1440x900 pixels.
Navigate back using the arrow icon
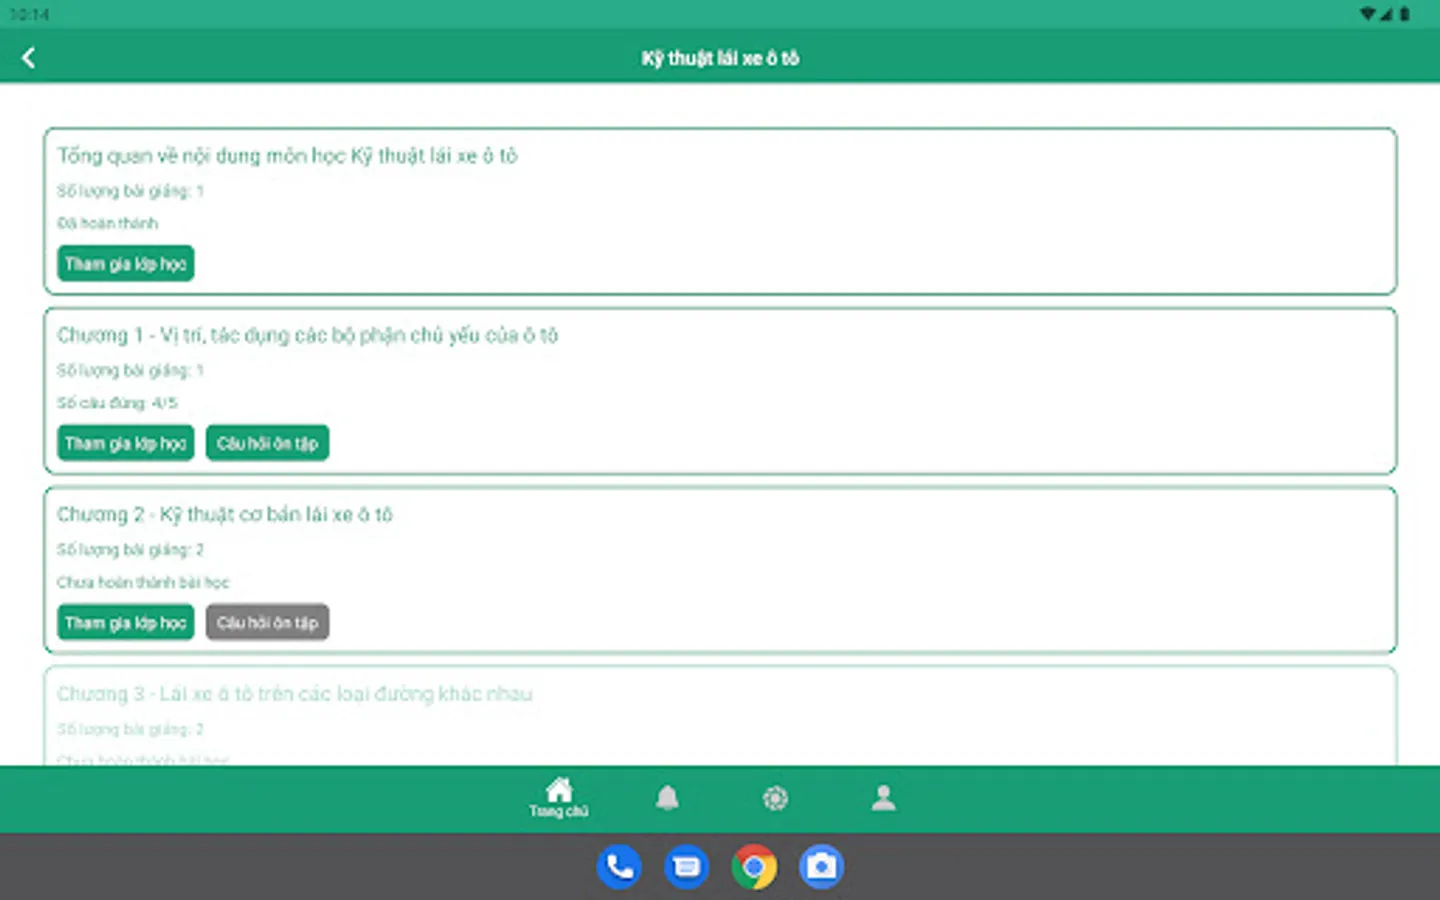pos(28,56)
